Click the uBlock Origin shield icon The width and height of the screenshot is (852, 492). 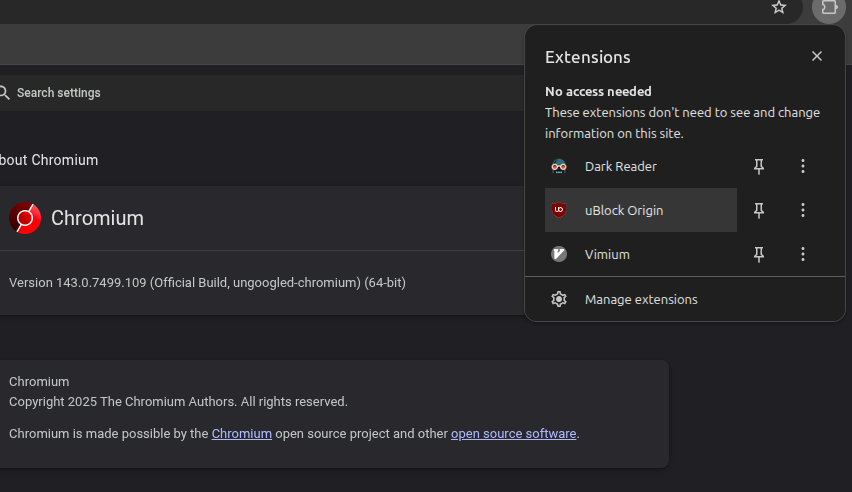point(559,210)
